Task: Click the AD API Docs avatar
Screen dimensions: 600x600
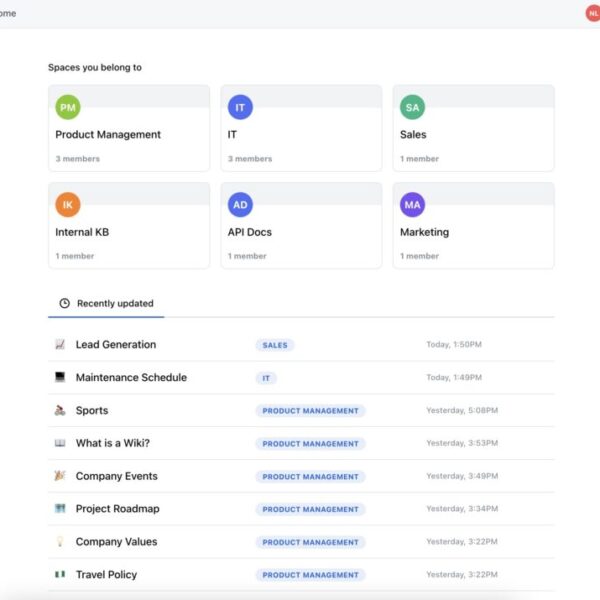Action: click(240, 205)
